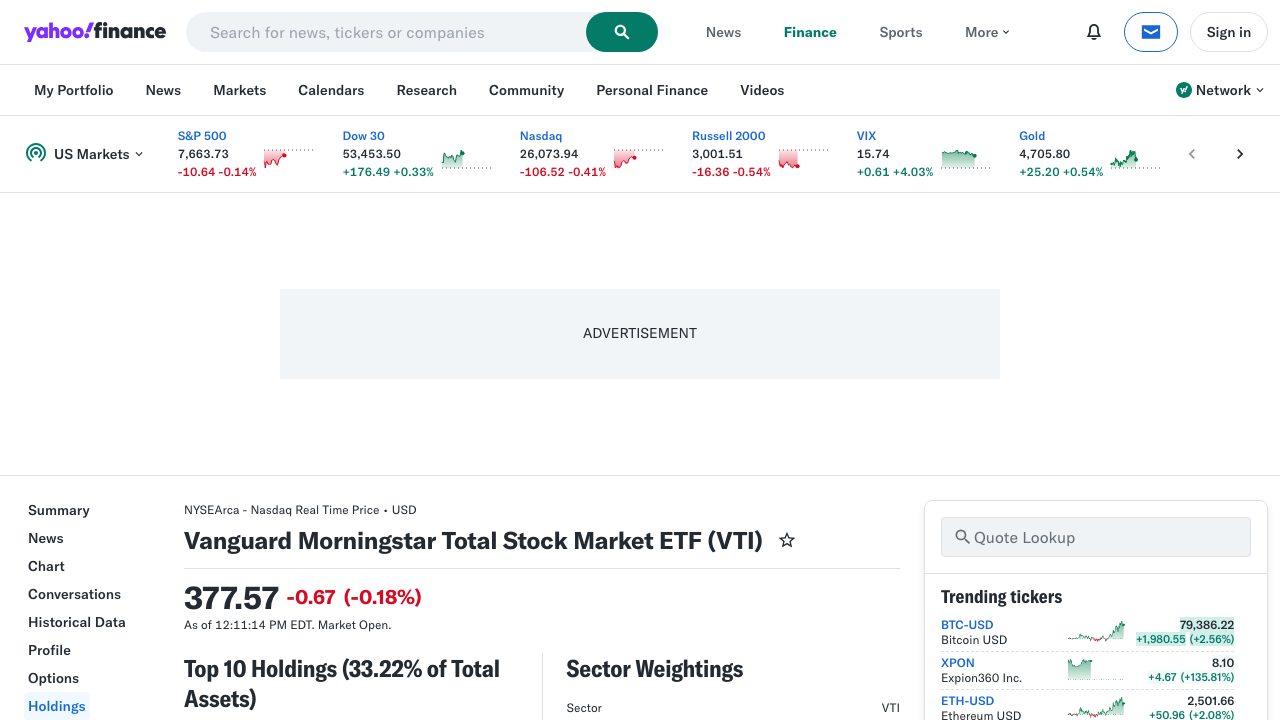The width and height of the screenshot is (1280, 720).
Task: Click the Nasdaq sparkline chart
Action: point(639,158)
